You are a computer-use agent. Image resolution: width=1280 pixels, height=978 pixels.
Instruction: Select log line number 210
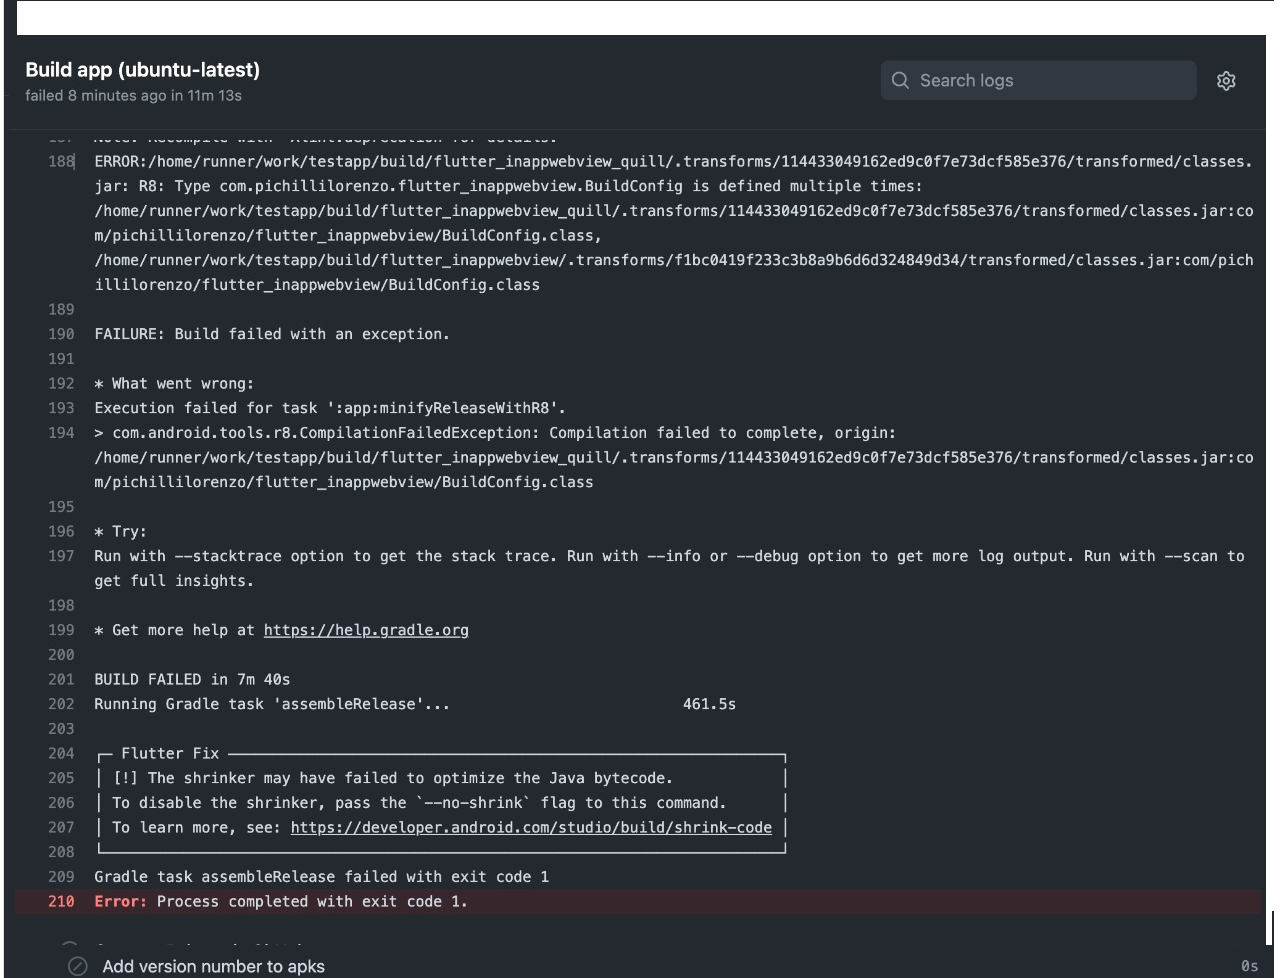[x=61, y=901]
